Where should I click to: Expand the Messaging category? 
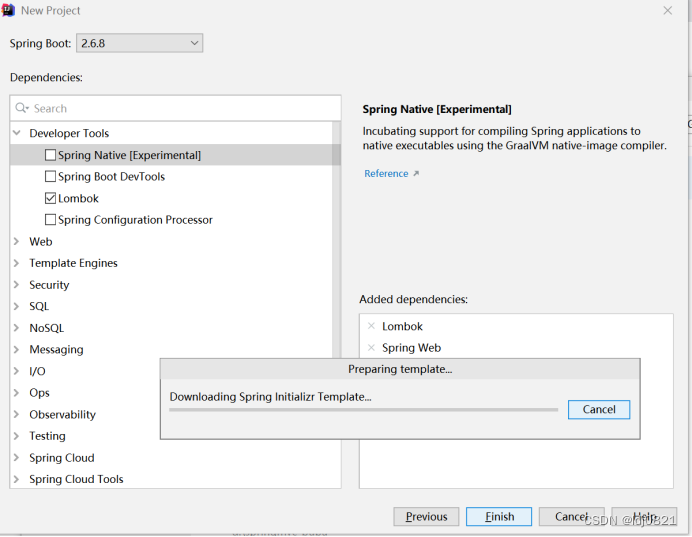(x=17, y=349)
